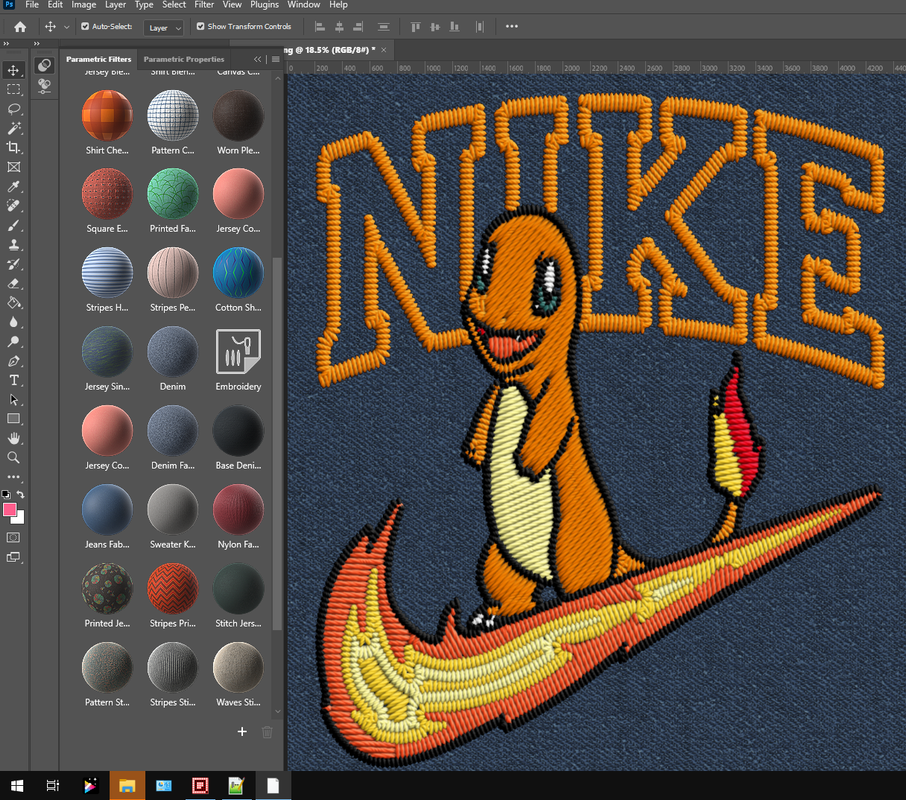This screenshot has height=800, width=906.
Task: Click the pink foreground color swatch
Action: coord(9,509)
